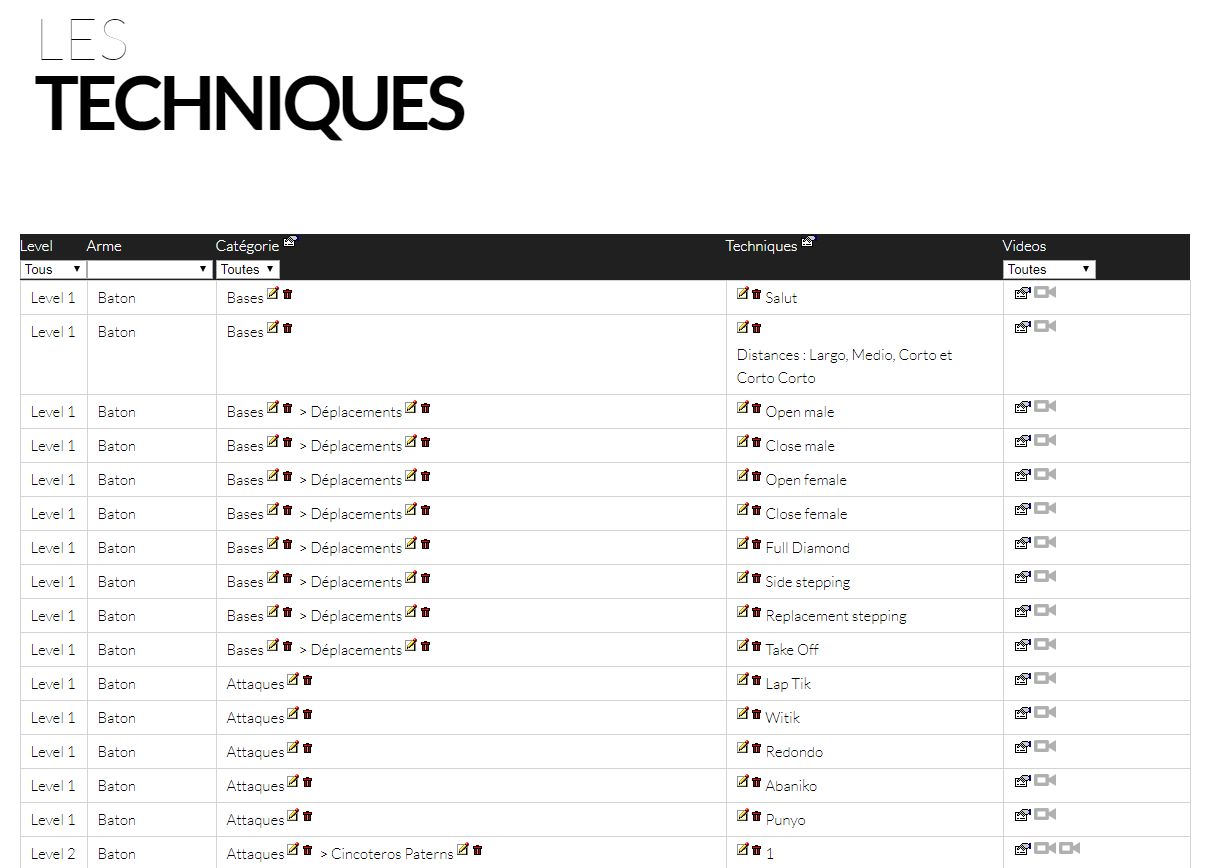Viewport: 1208px width, 868px height.
Task: Click the edit icon next to Salut technique
Action: [x=742, y=294]
